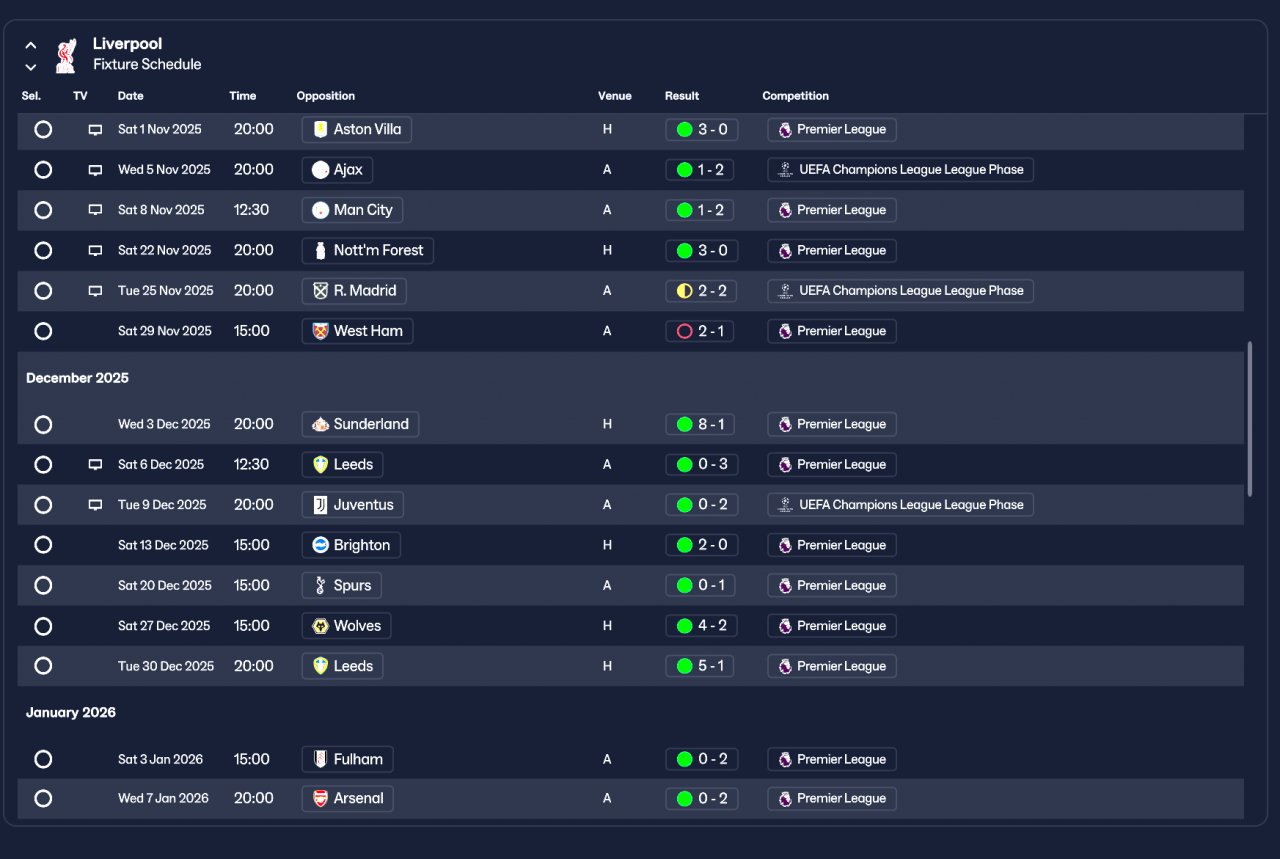Open the 4 - 2 result against Wolves
The width and height of the screenshot is (1280, 859).
point(700,626)
